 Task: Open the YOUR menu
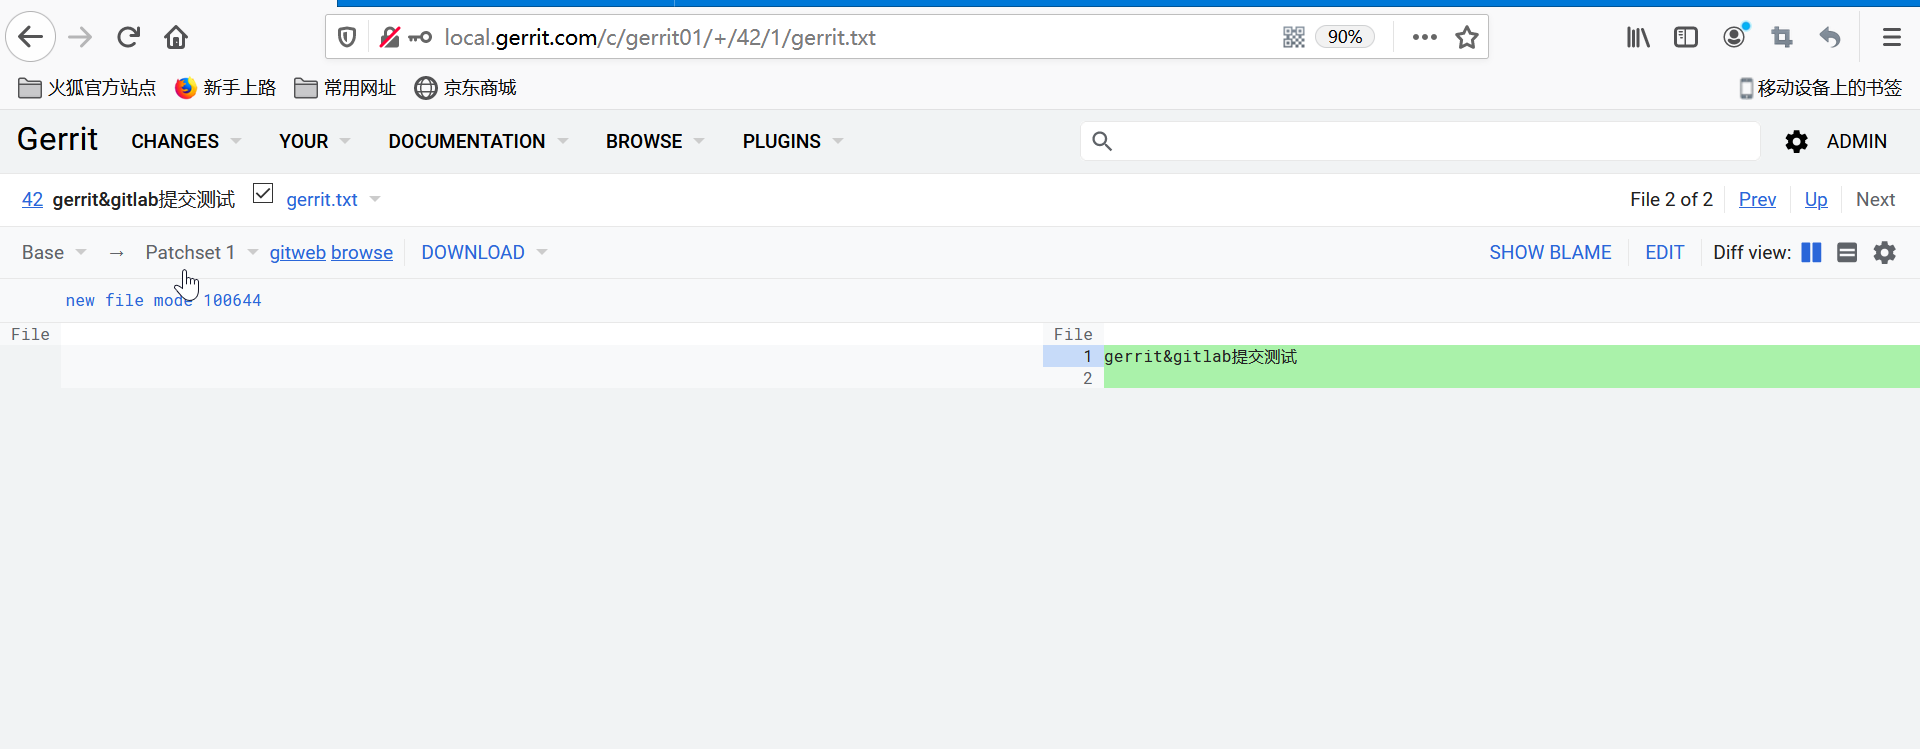(314, 141)
